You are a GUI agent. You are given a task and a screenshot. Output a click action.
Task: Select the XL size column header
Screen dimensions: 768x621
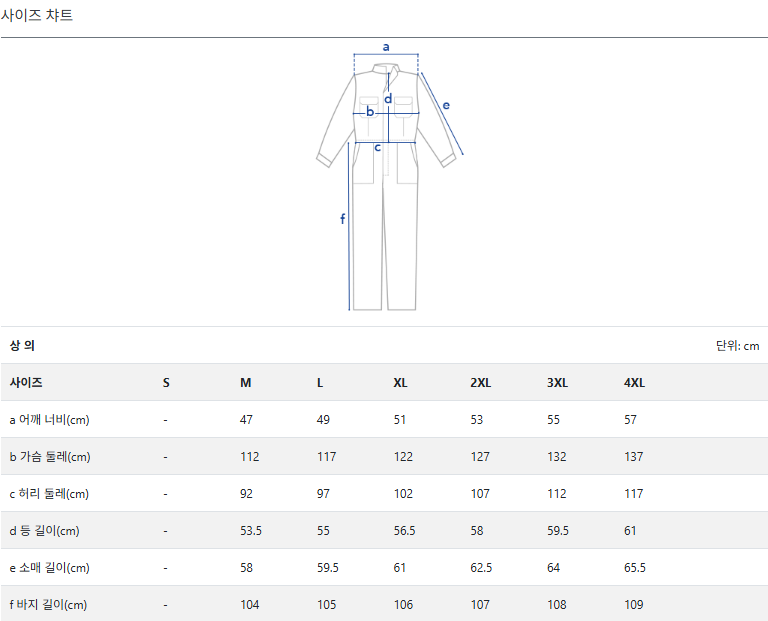(x=400, y=383)
